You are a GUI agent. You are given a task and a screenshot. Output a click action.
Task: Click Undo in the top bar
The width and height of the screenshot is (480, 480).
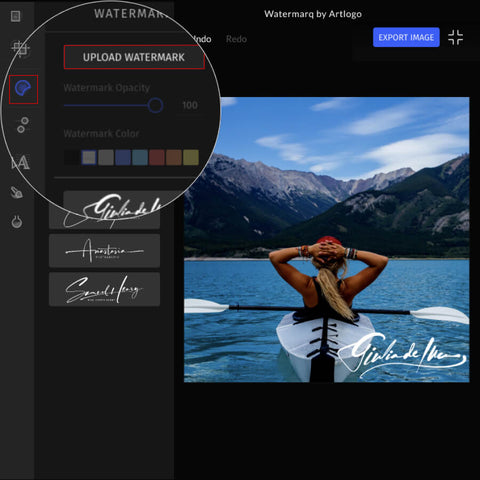tap(202, 39)
